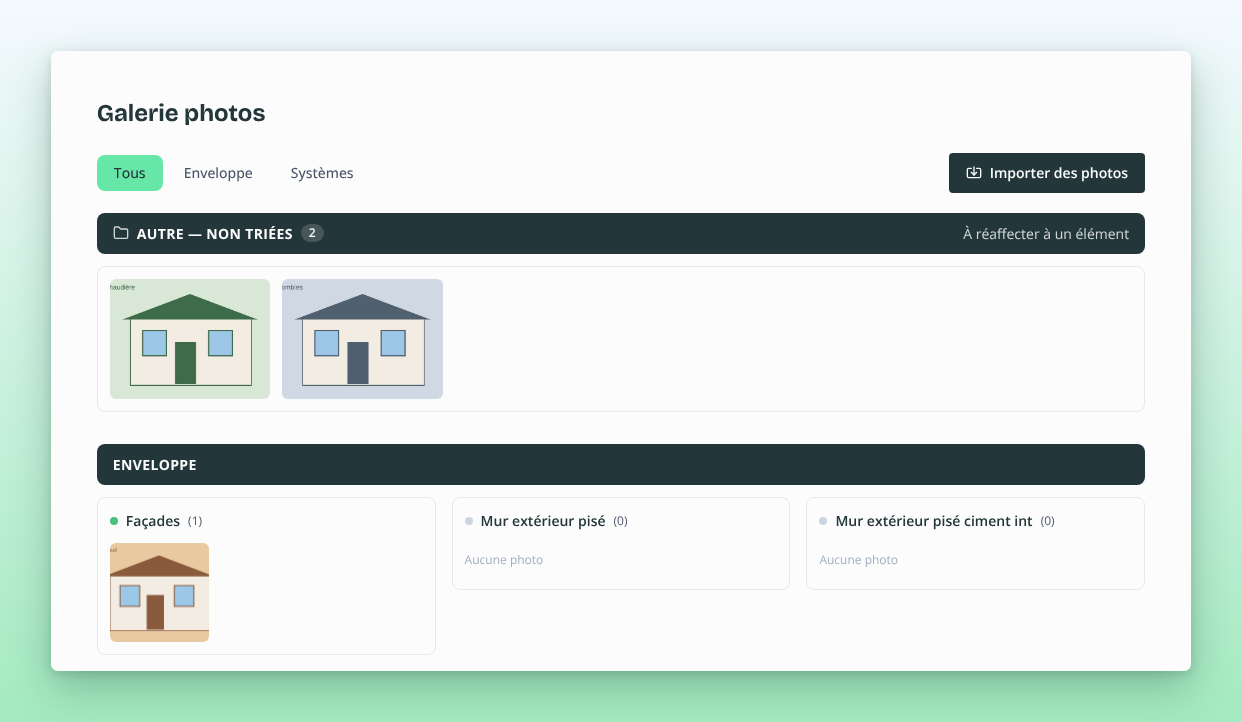The image size is (1242, 722).
Task: Click the dark ENVELOPPE section header
Action: coord(621,465)
